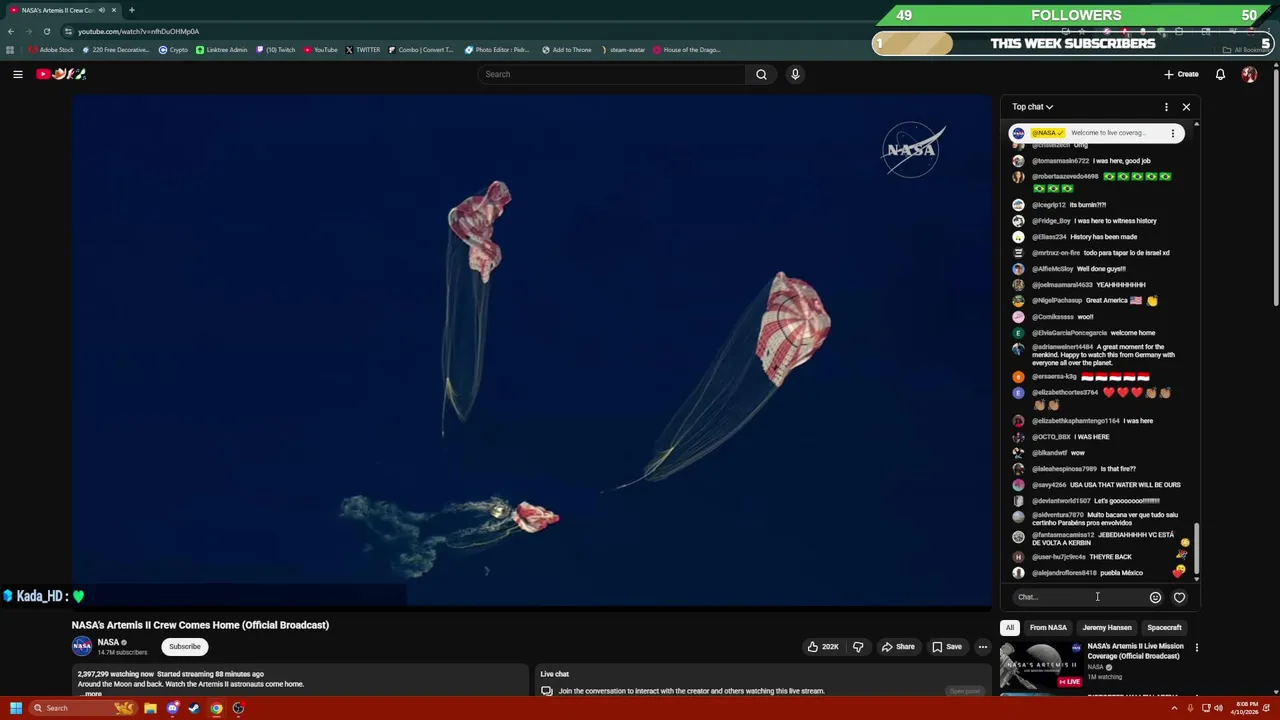Screen dimensions: 1280x720
Task: Close the live chat panel
Action: [x=1186, y=107]
